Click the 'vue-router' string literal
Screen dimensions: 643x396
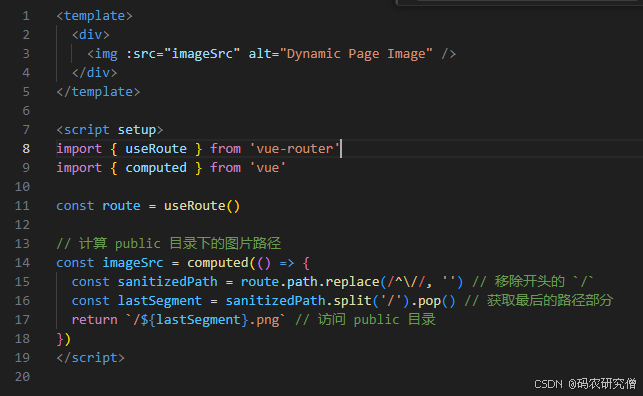294,149
